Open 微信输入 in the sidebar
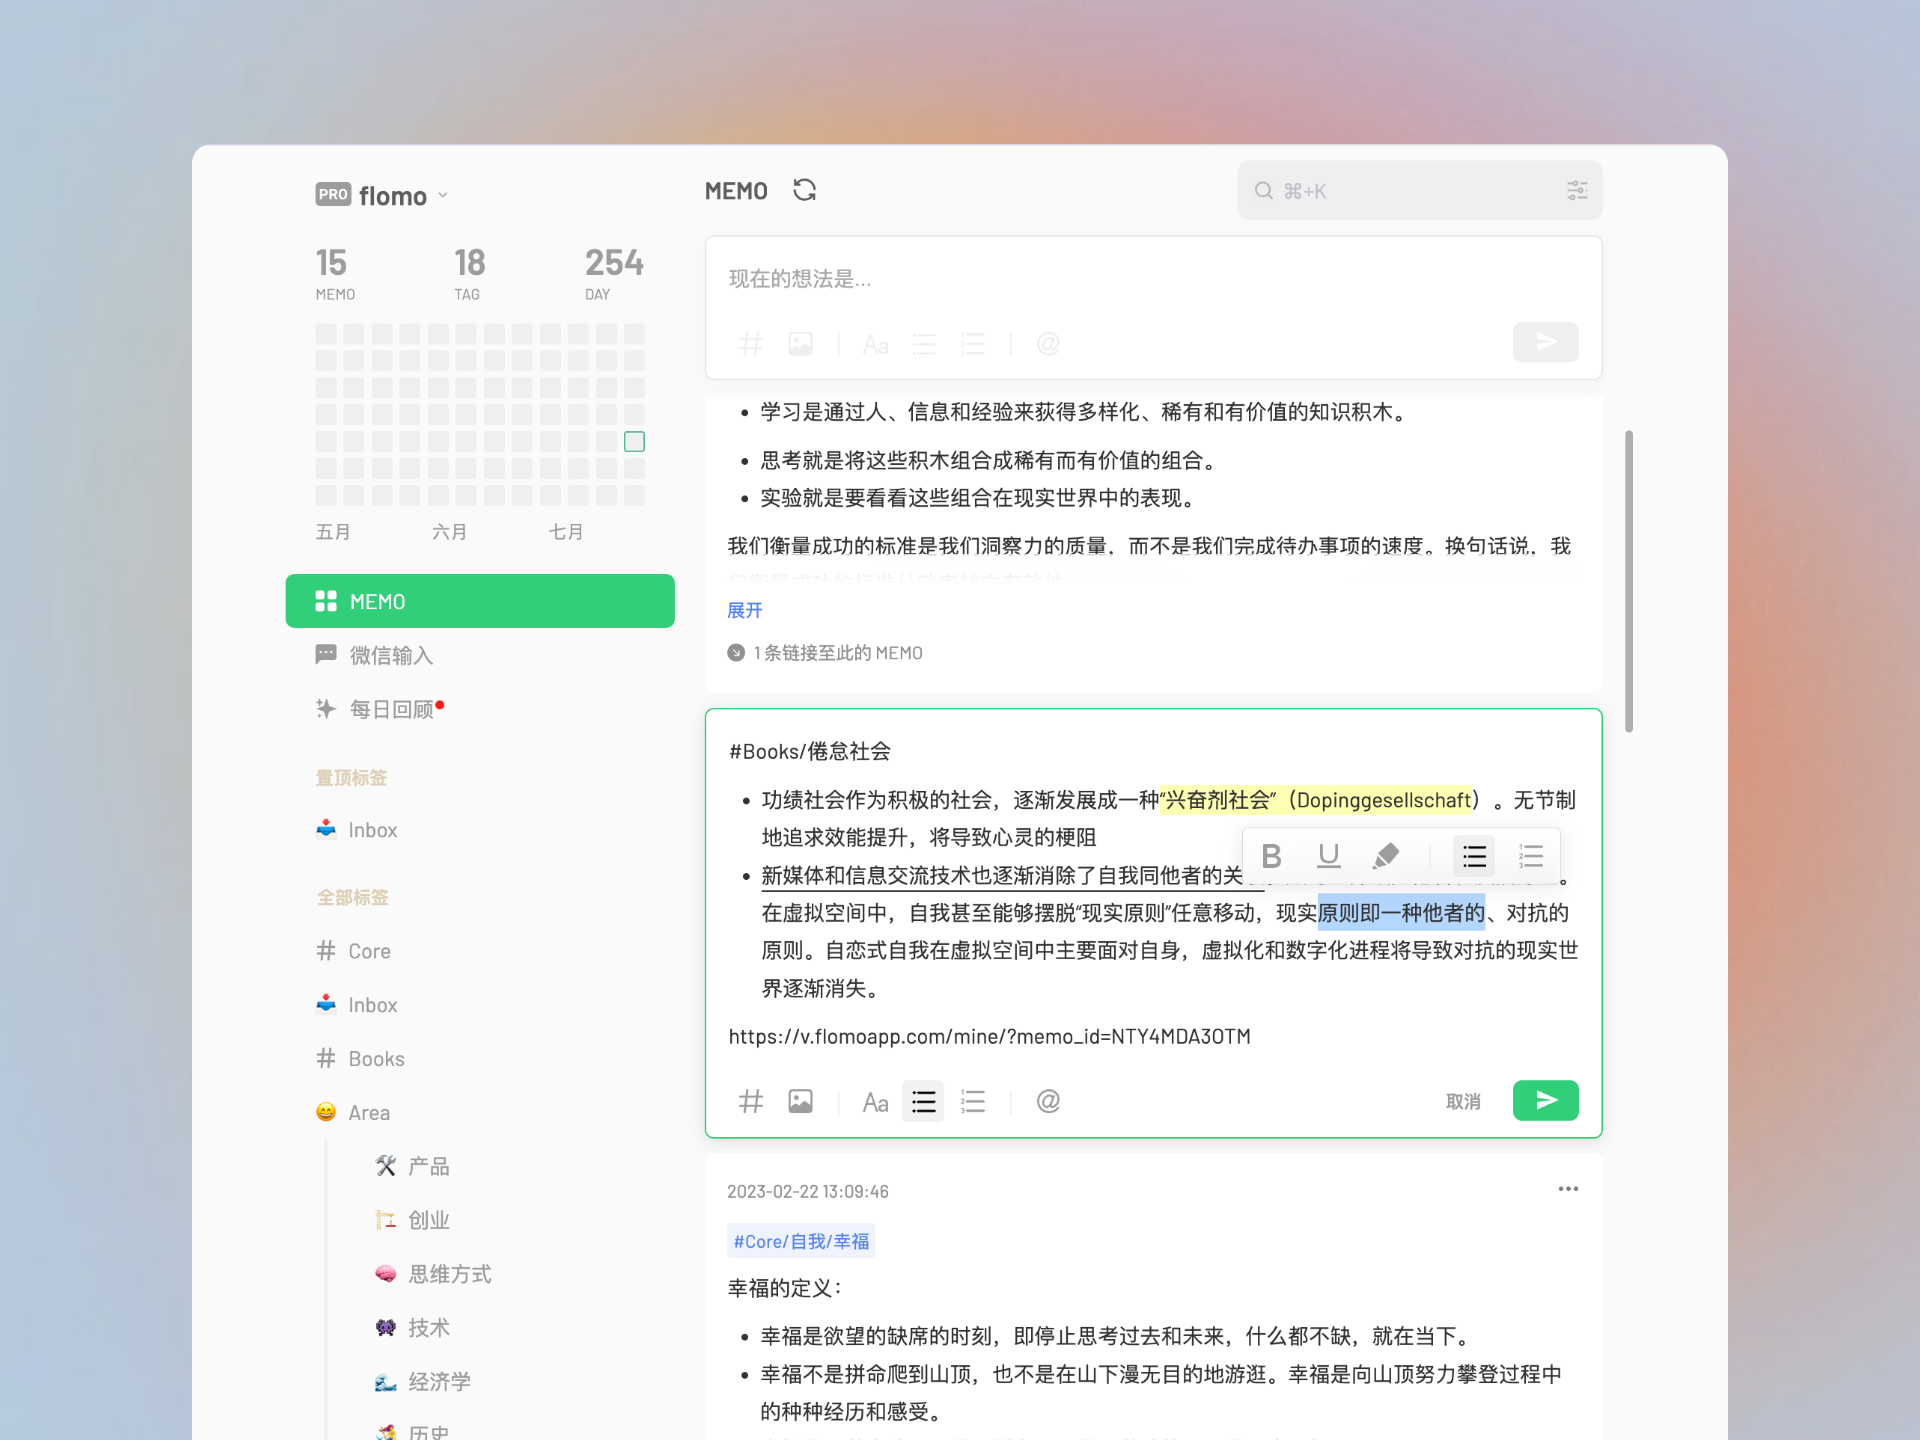Image resolution: width=1920 pixels, height=1440 pixels. (x=390, y=655)
